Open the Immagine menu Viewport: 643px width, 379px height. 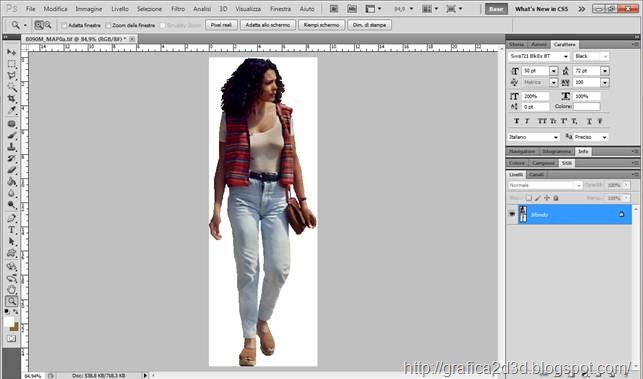(x=89, y=9)
